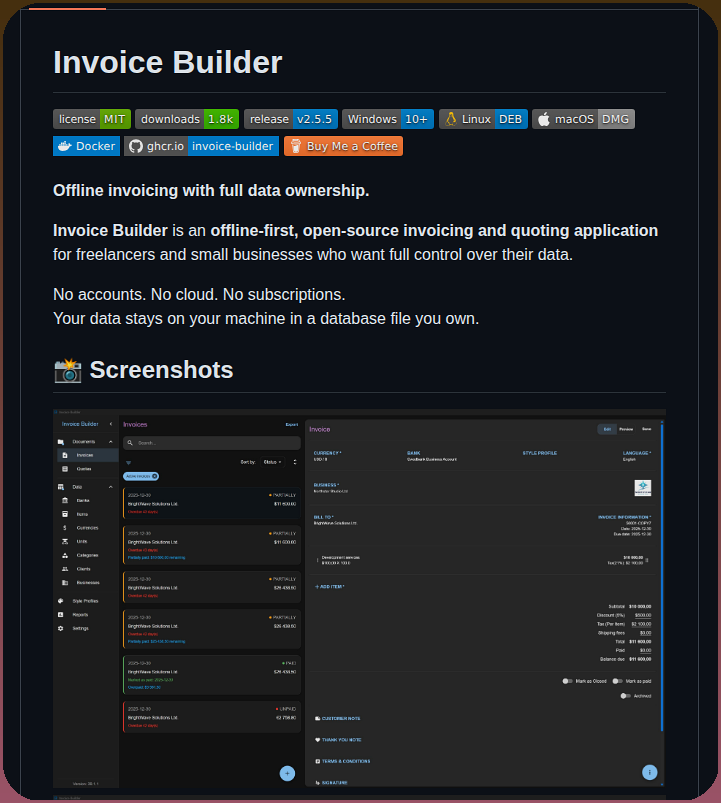Click the downloads 1.8k badge
Viewport: 721px width, 803px height.
pos(187,119)
